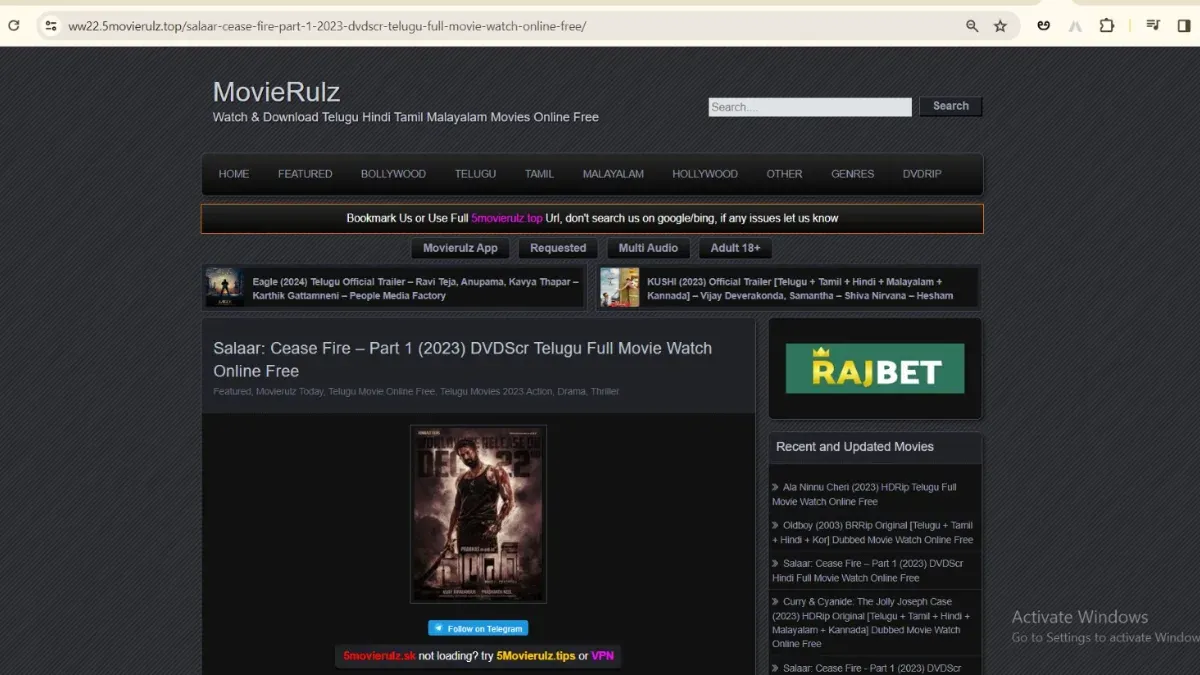The height and width of the screenshot is (675, 1200).
Task: Open the KUSHI (2023) Official Trailer link
Action: (800, 289)
